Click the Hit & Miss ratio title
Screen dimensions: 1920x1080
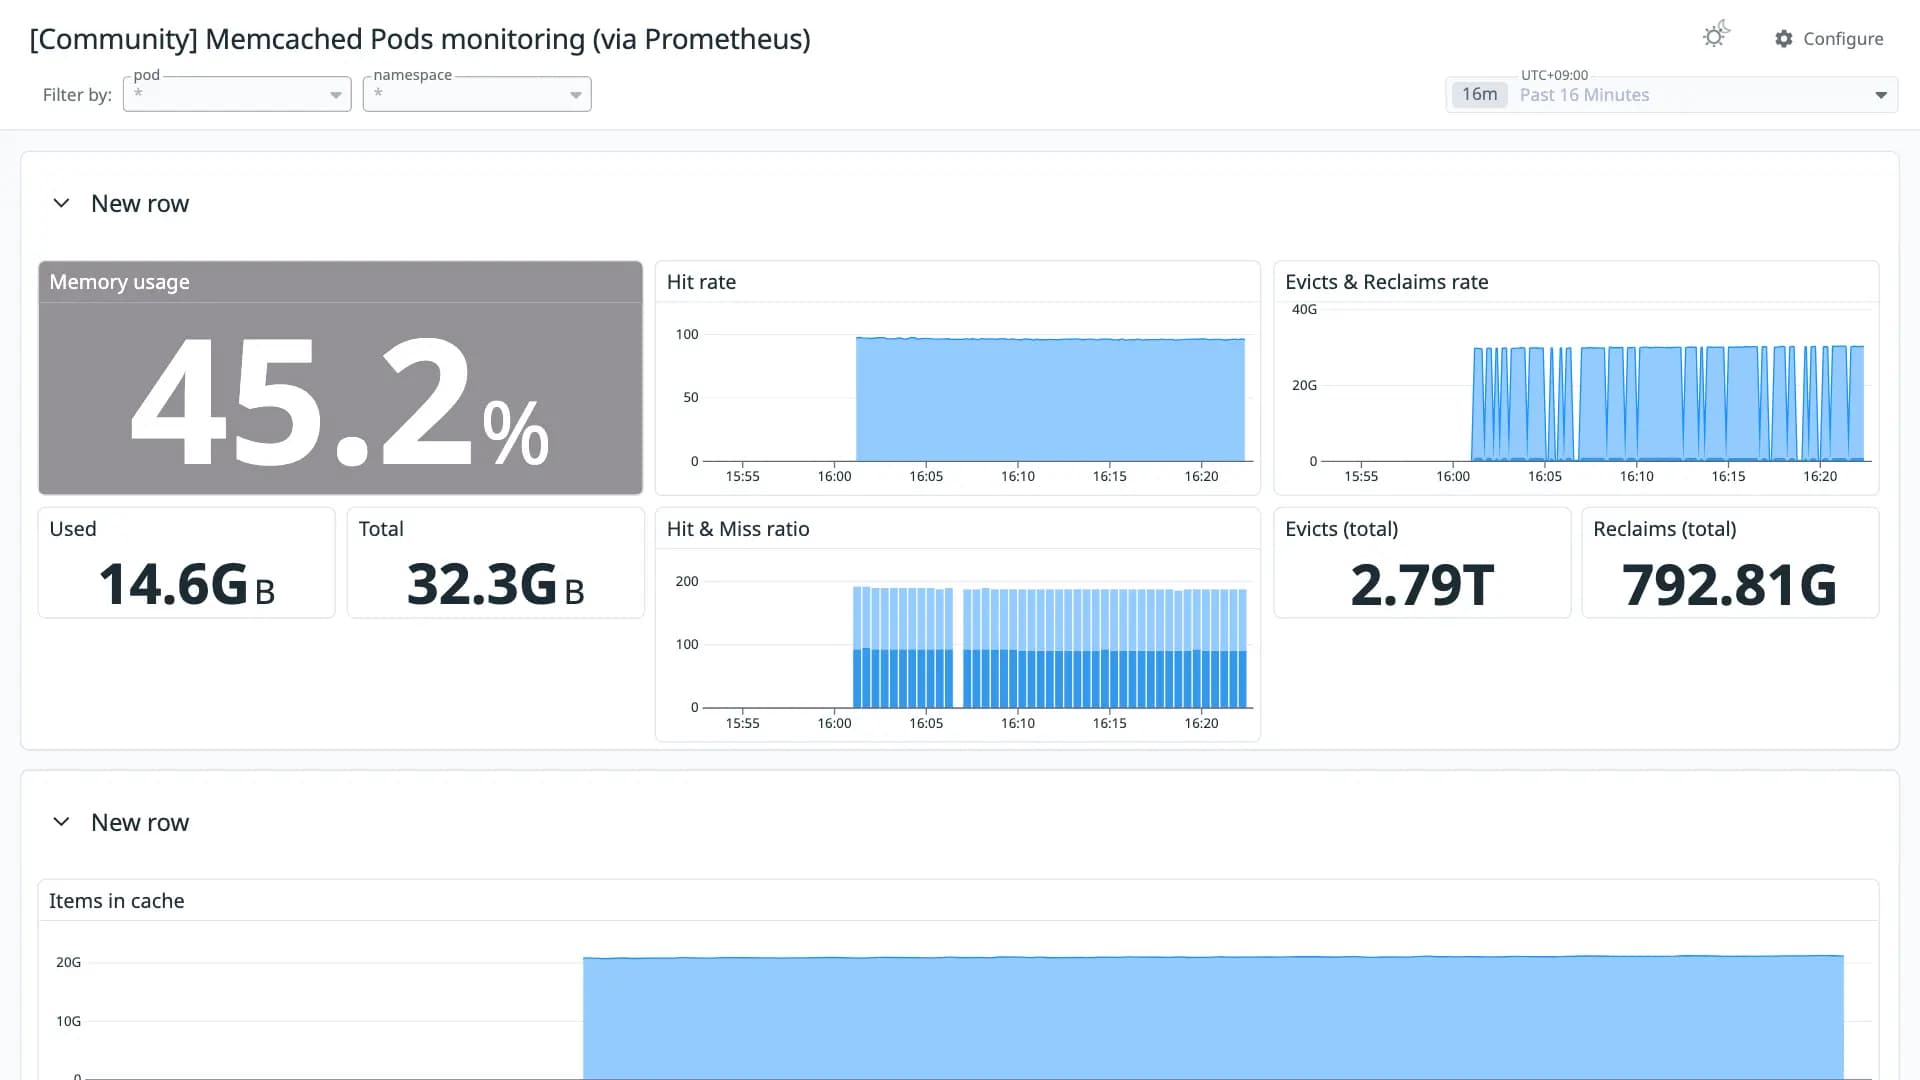738,529
